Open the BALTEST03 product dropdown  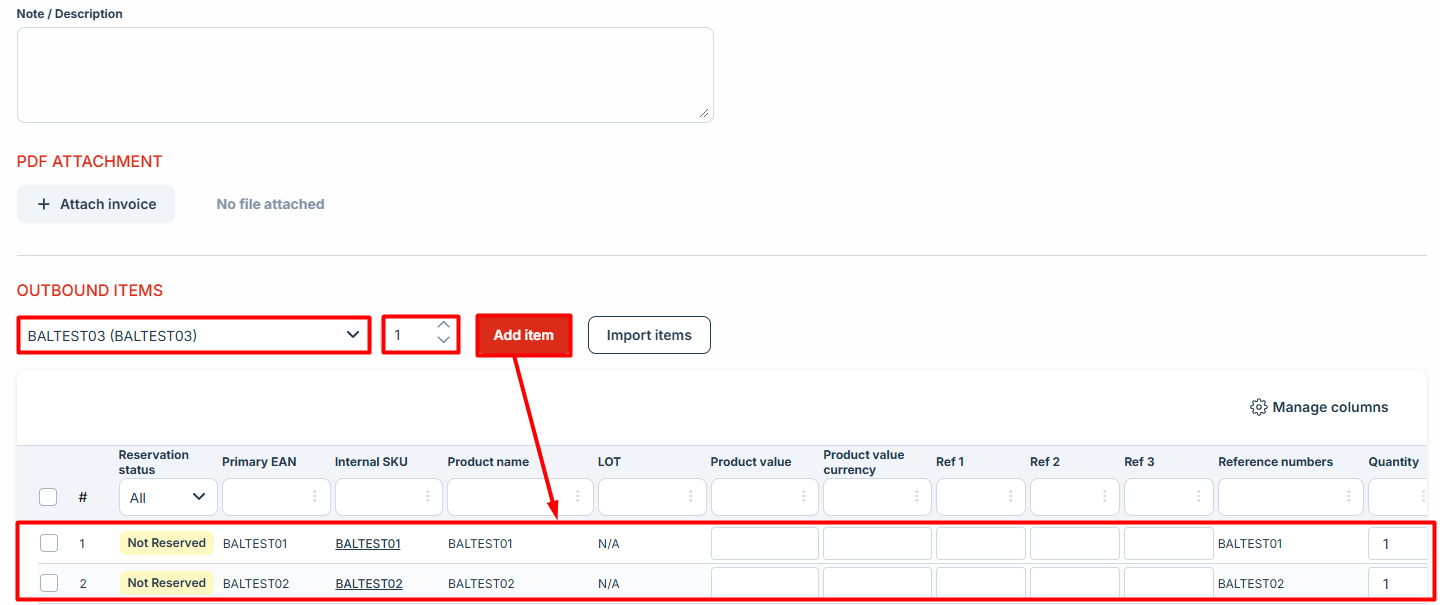194,335
